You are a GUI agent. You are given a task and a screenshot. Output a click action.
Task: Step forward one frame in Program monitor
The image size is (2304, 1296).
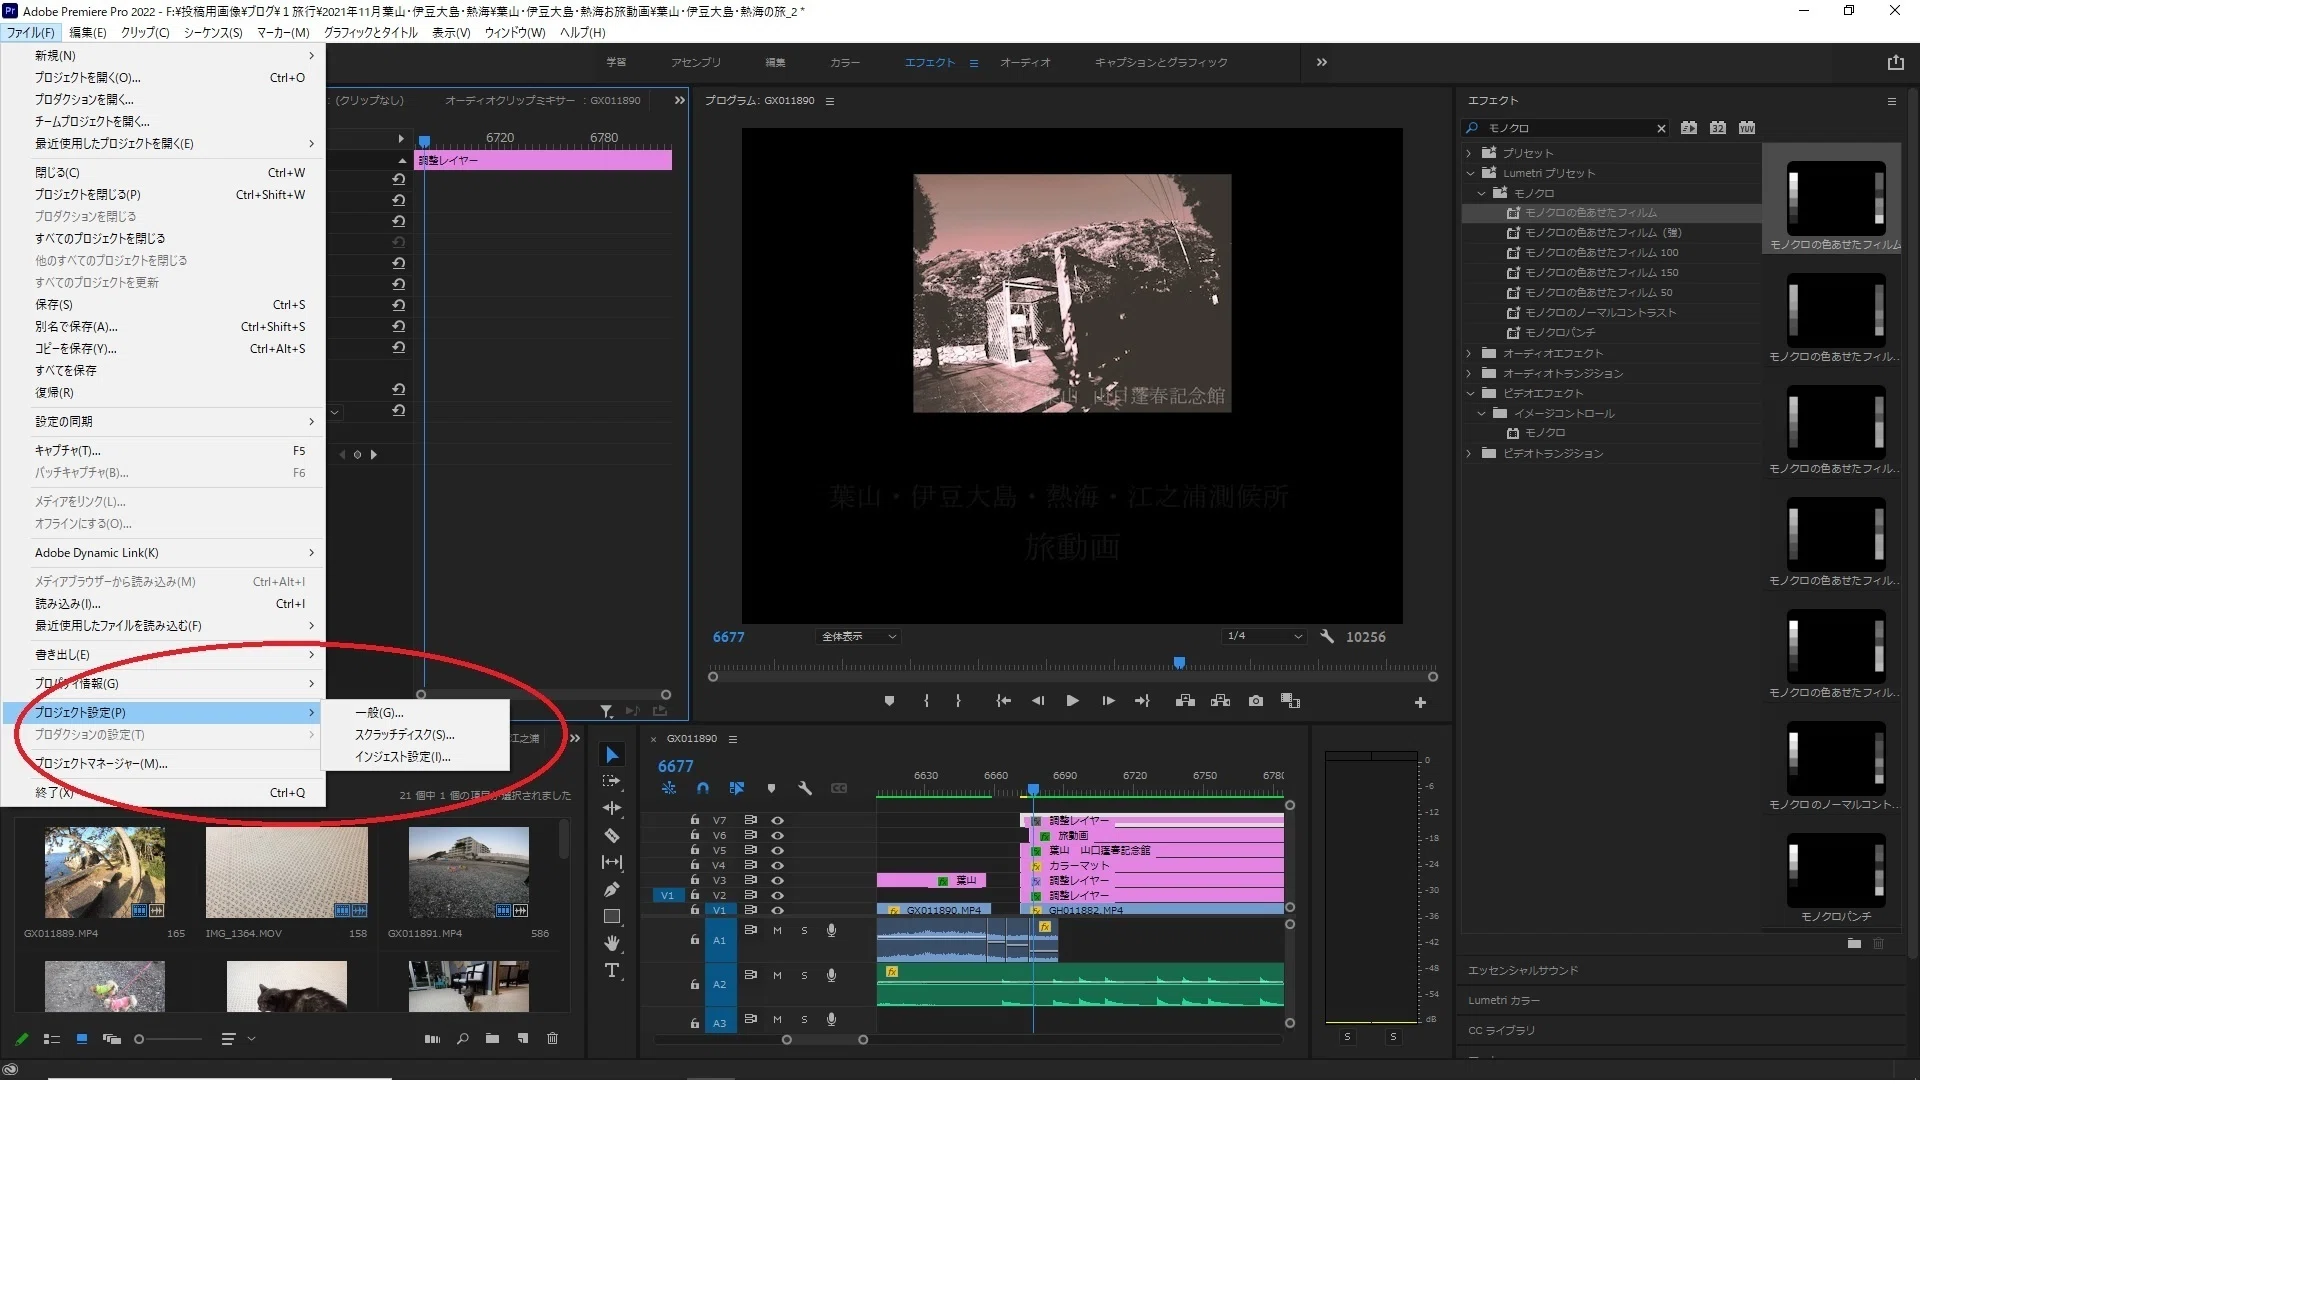(1108, 701)
